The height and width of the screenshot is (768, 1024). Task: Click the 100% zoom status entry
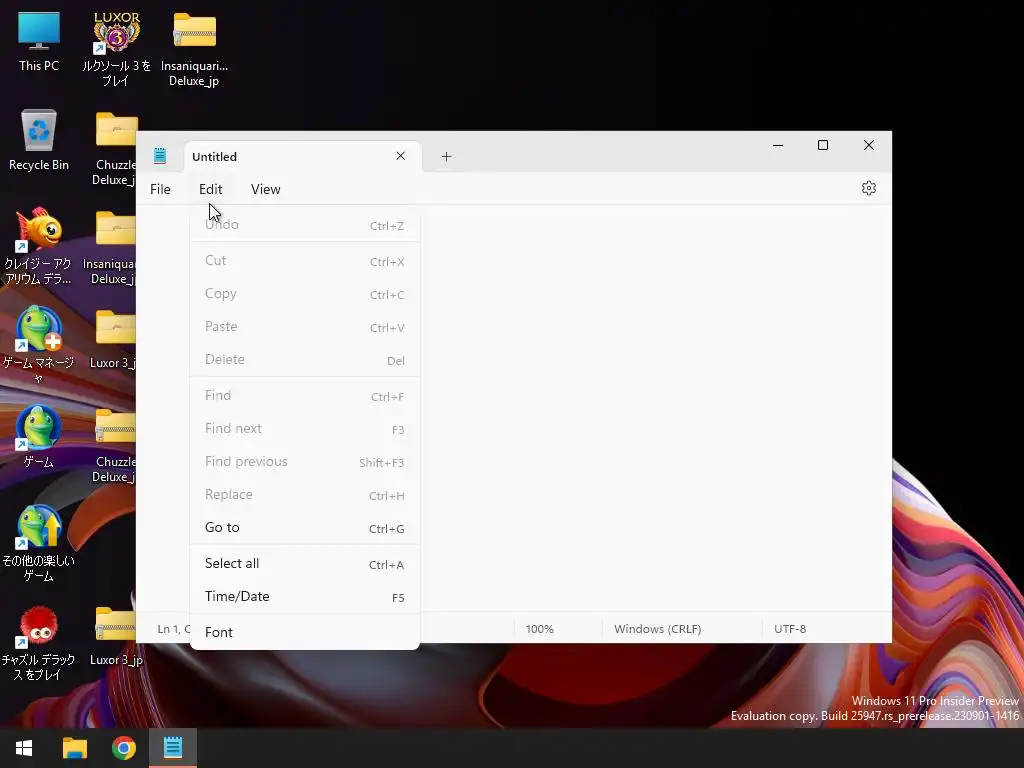(539, 629)
